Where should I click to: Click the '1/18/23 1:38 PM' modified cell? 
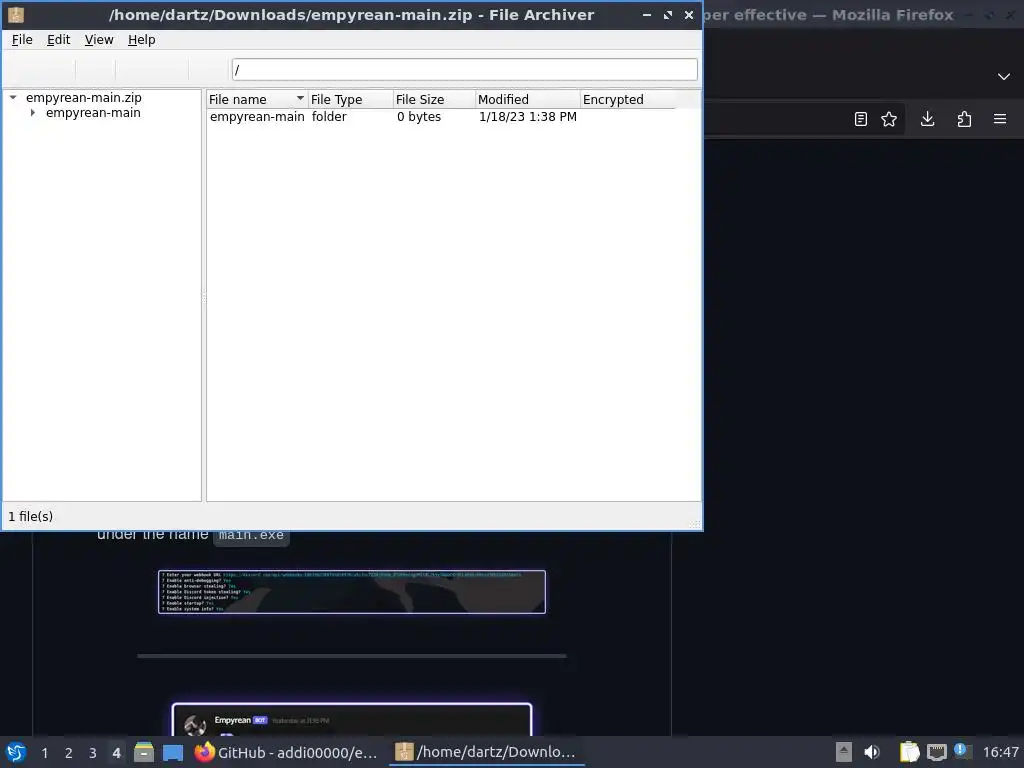pos(528,117)
